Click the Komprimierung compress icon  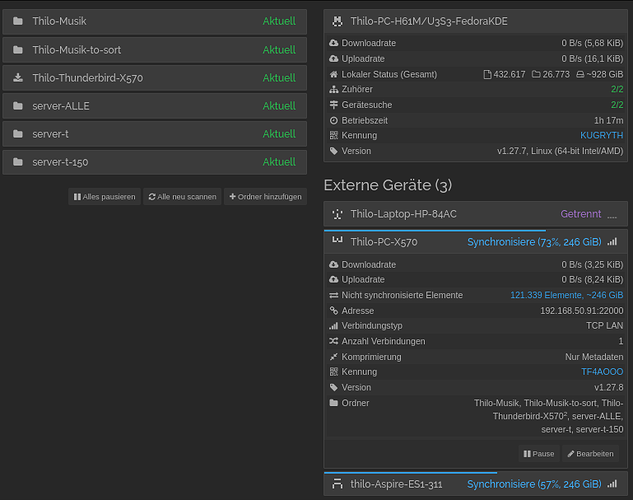(333, 357)
